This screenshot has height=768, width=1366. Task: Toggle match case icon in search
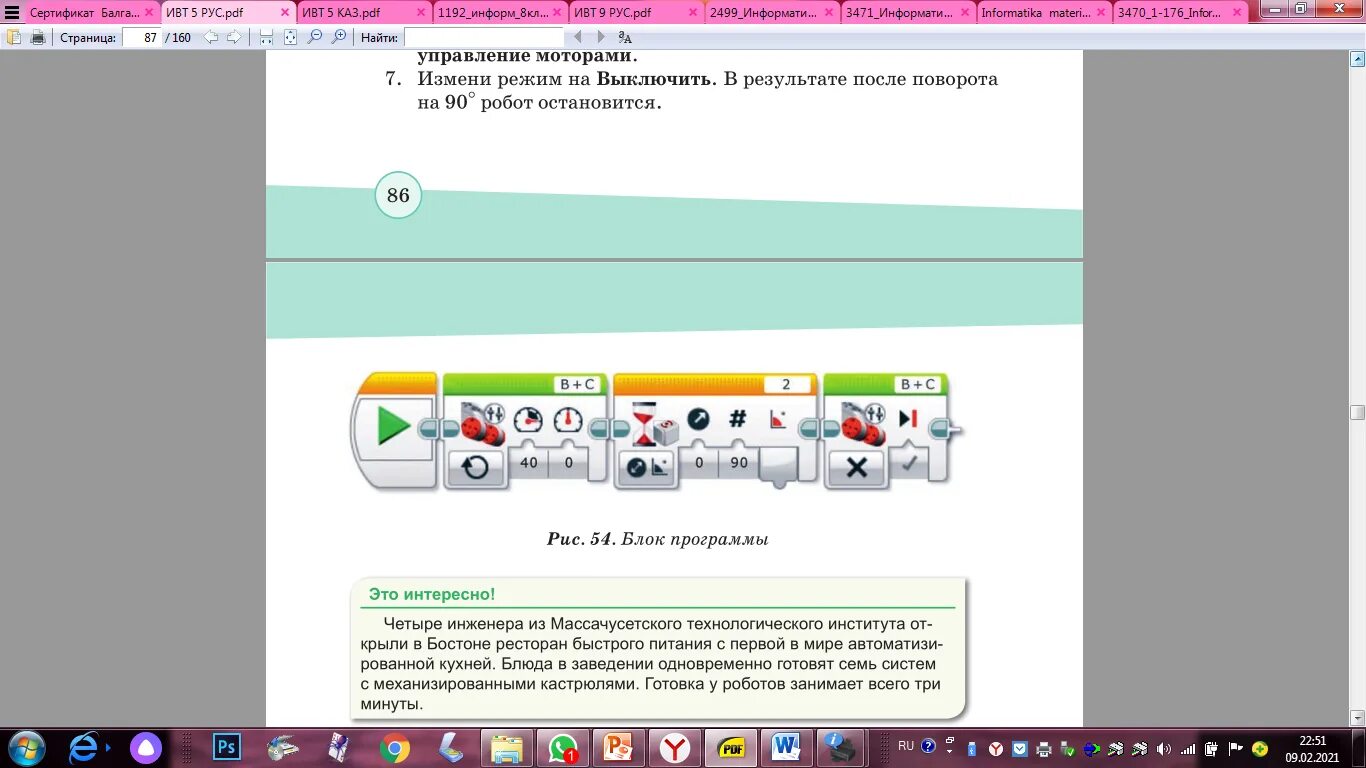625,37
